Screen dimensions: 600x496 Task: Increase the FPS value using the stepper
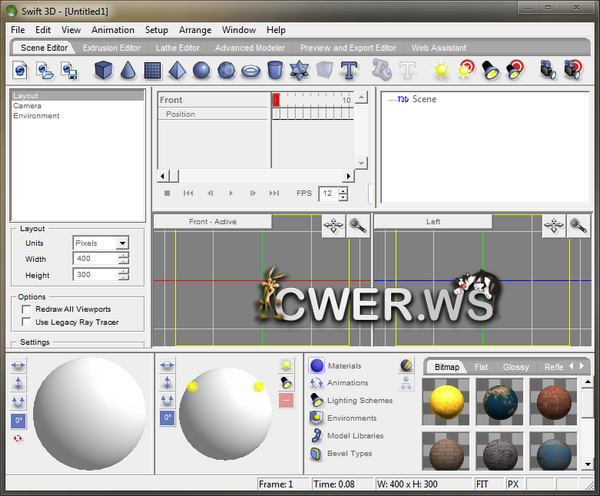[343, 190]
